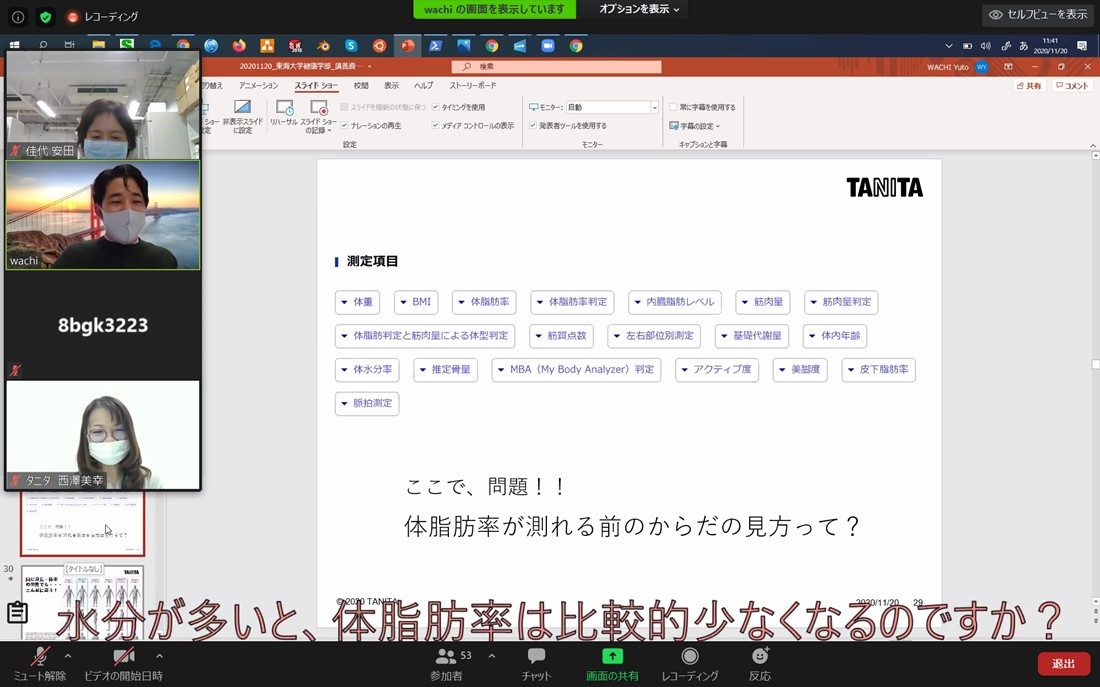Select the 基礎代謝量 tag on the slide
The image size is (1100, 687).
click(751, 335)
